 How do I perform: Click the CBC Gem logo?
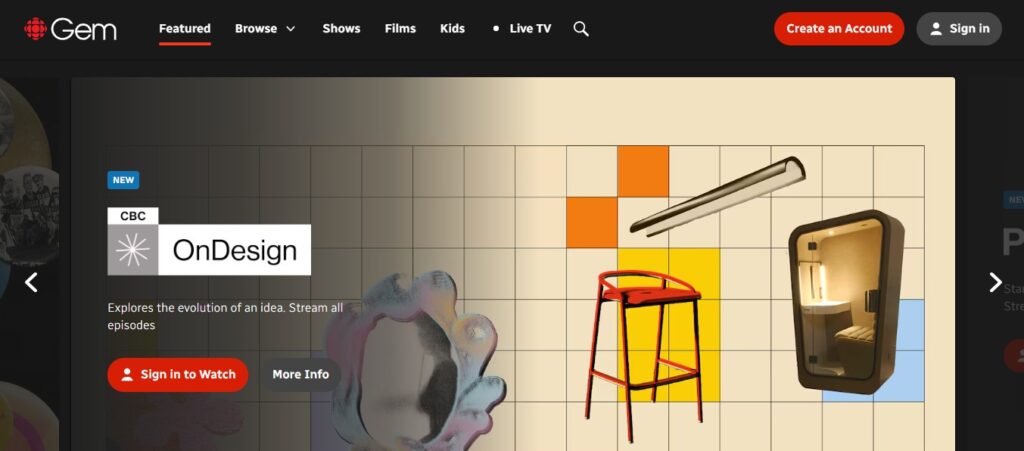click(71, 29)
